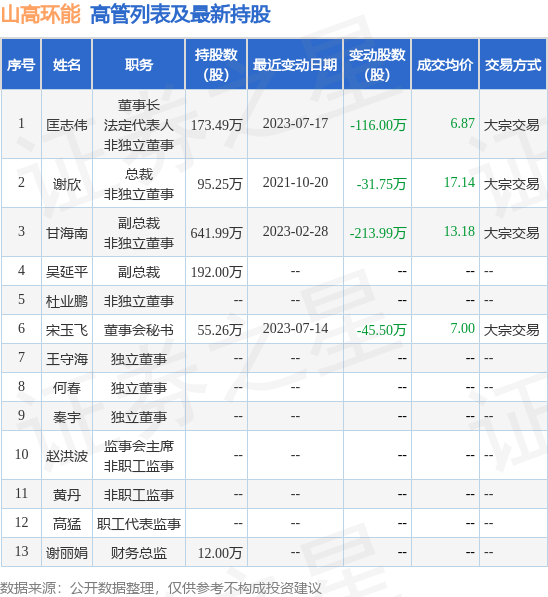
Task: Click the name 甘海南 in row 3
Action: click(67, 233)
